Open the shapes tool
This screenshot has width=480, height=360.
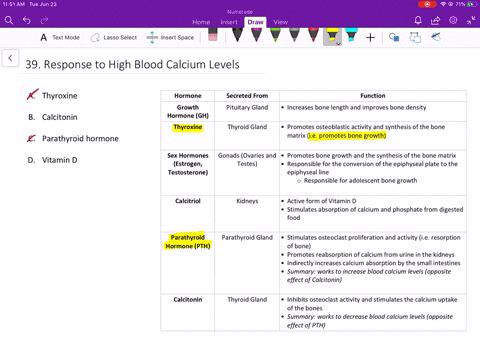(x=394, y=37)
